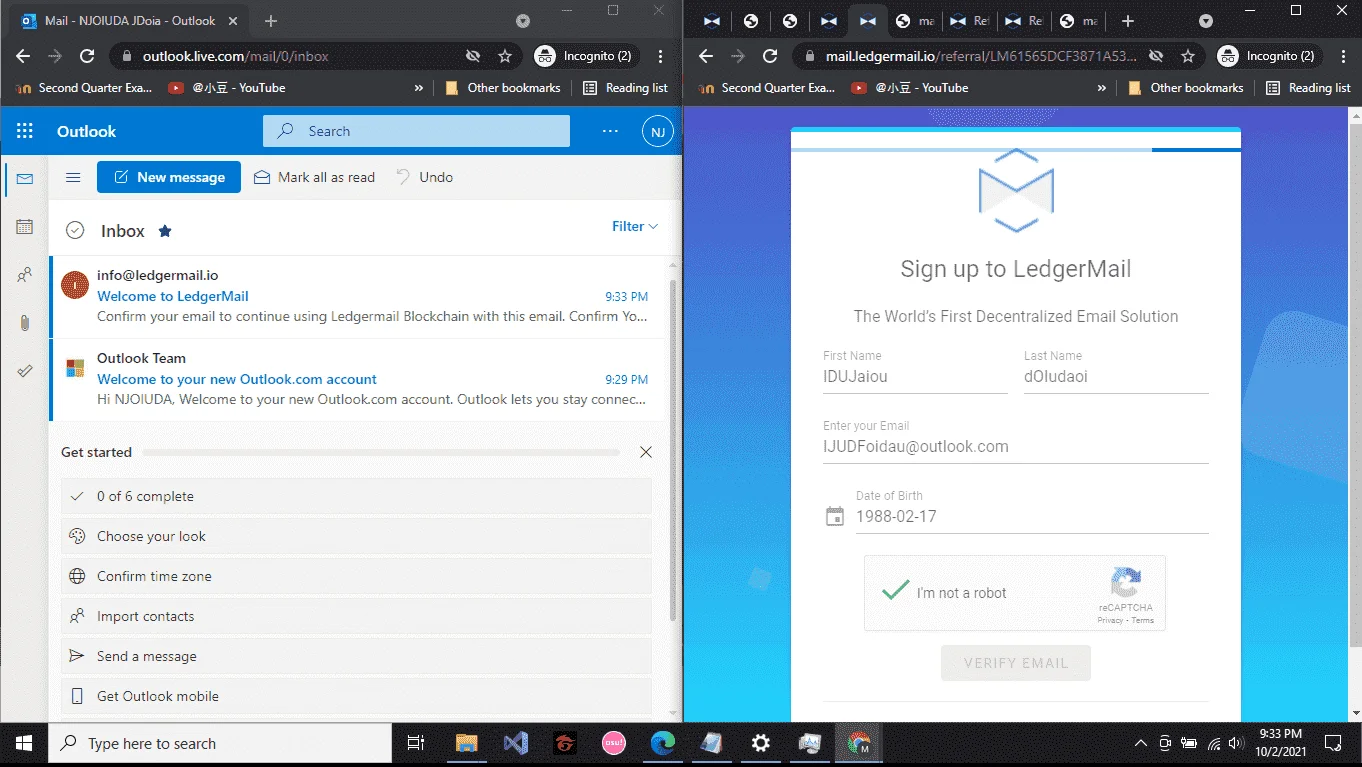Bookmark the LedgerMail page with the star

1188,56
